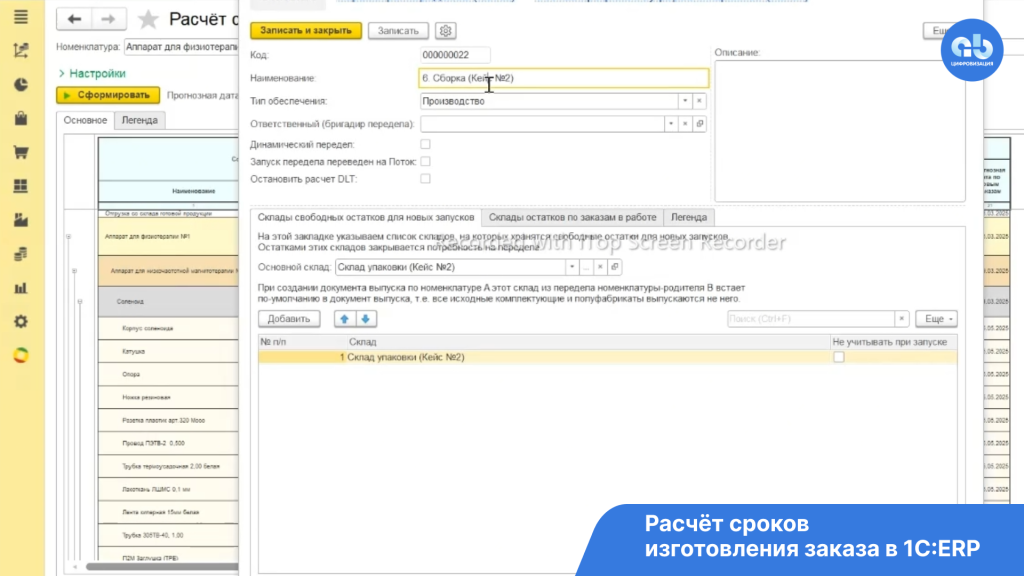Select the Провод ПЭТВ-2 row in the report
The width and height of the screenshot is (1024, 576).
tap(168, 443)
